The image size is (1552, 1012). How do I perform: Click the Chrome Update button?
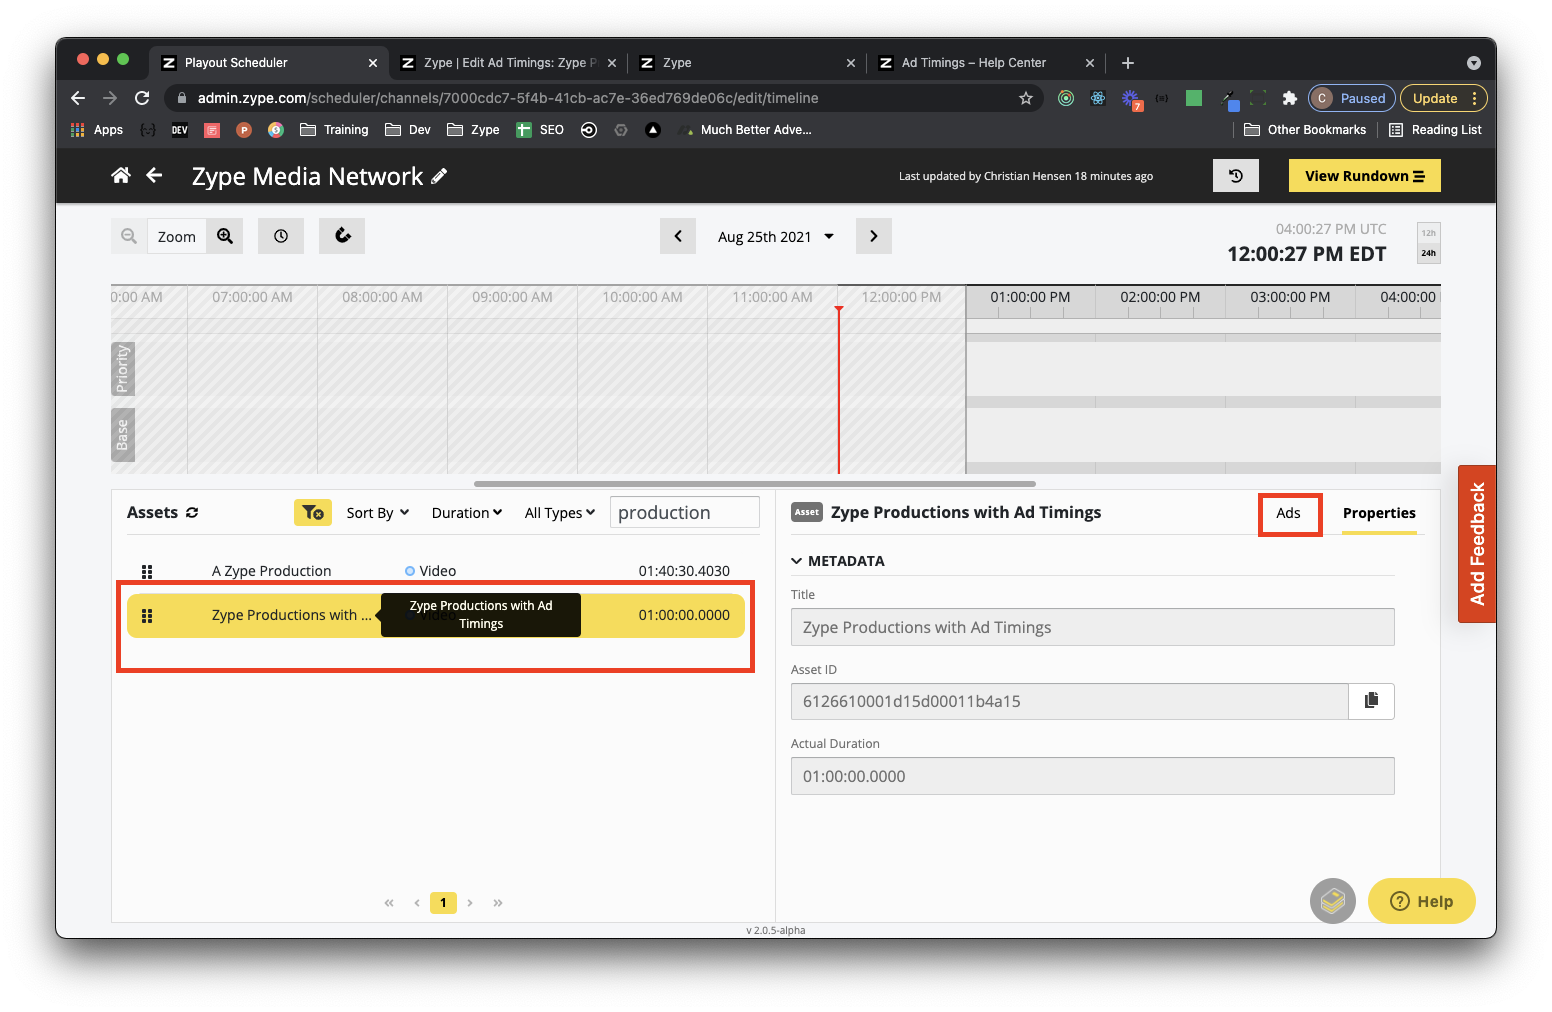coord(1436,98)
